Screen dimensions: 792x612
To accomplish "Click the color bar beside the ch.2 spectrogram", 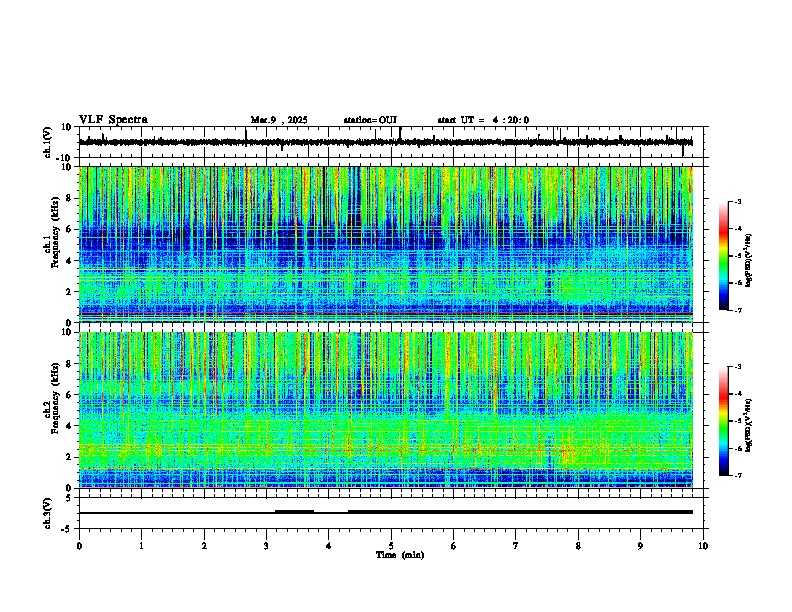I will 723,421.
